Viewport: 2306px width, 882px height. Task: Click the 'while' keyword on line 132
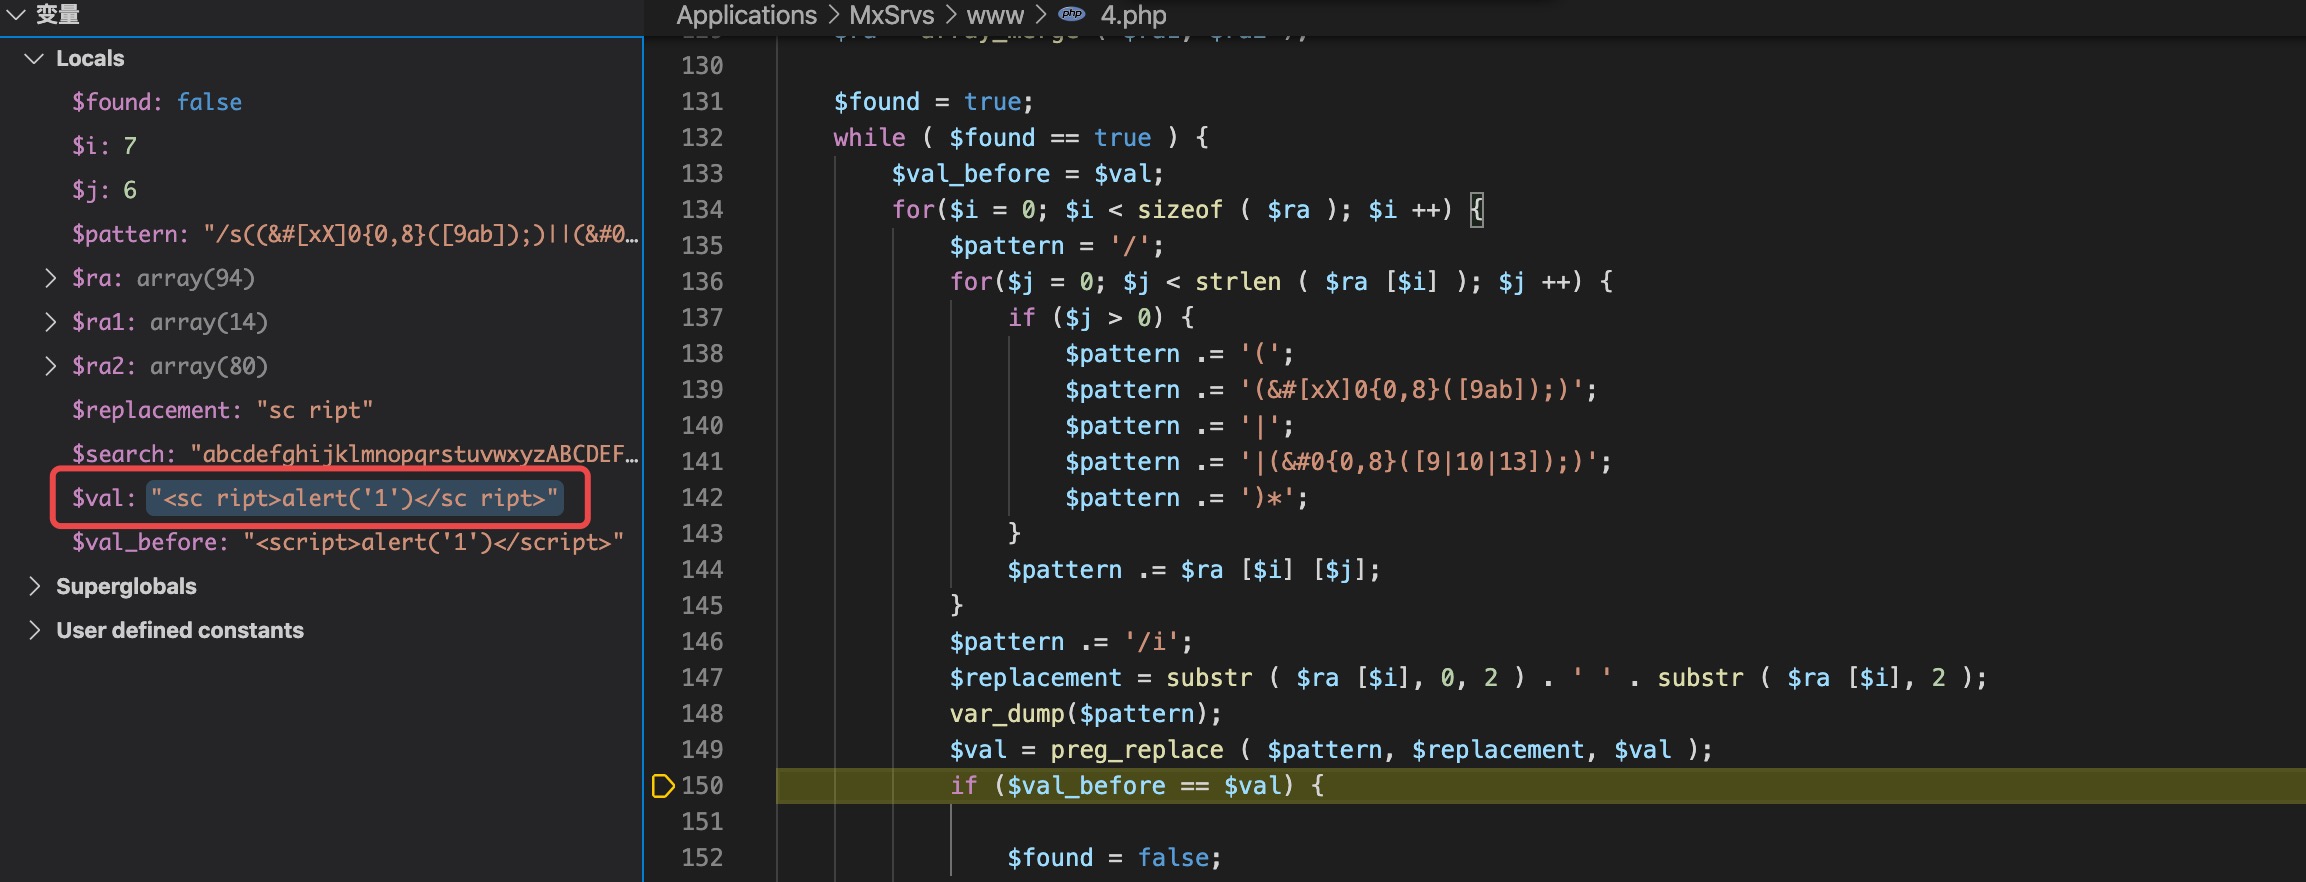click(x=870, y=138)
